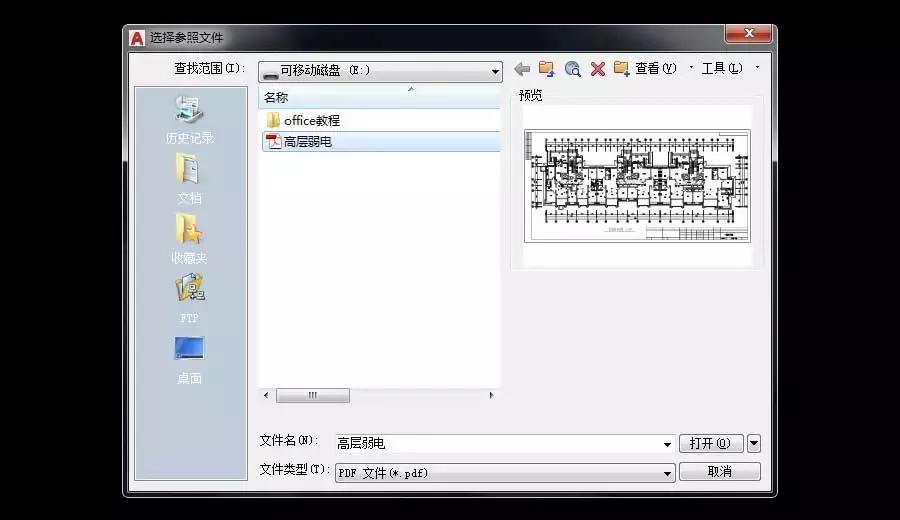Go up one folder level
Viewport: 900px width, 520px height.
[546, 69]
